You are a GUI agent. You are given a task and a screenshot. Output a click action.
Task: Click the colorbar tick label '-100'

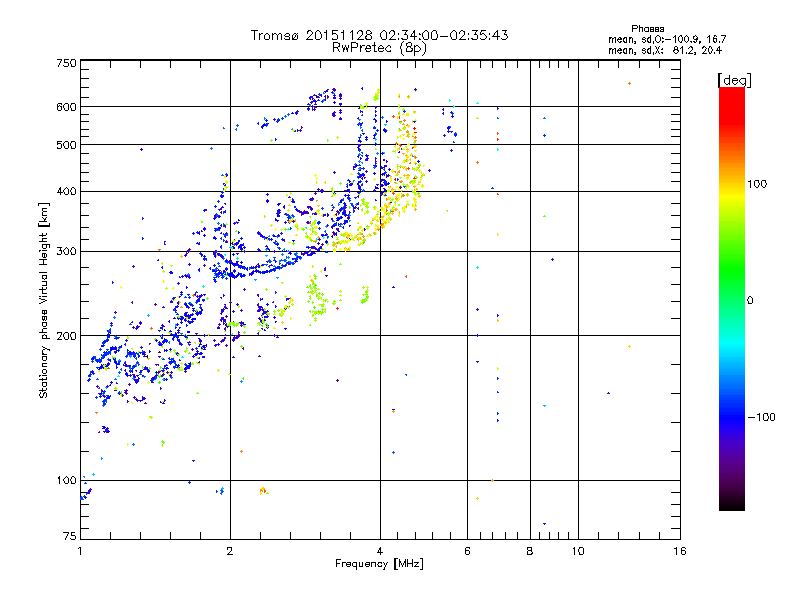tap(762, 417)
